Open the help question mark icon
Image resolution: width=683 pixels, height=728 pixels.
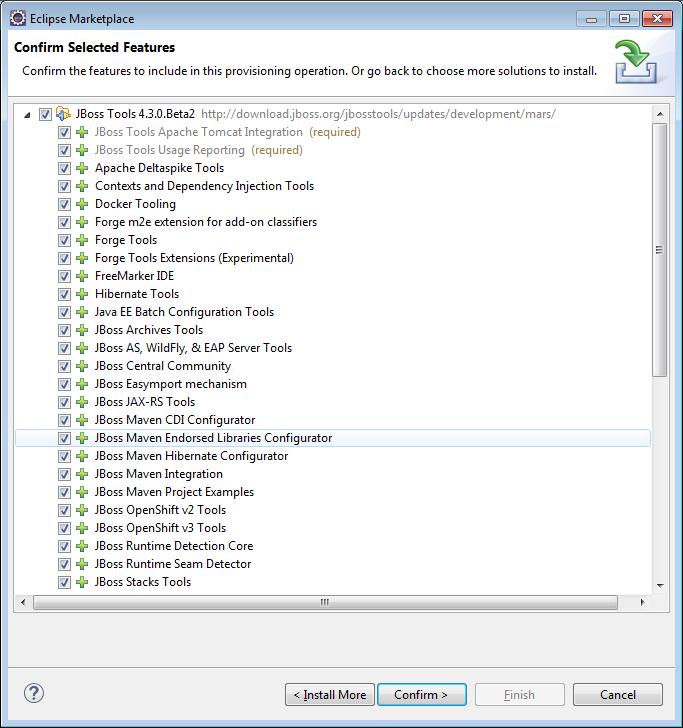(x=34, y=693)
